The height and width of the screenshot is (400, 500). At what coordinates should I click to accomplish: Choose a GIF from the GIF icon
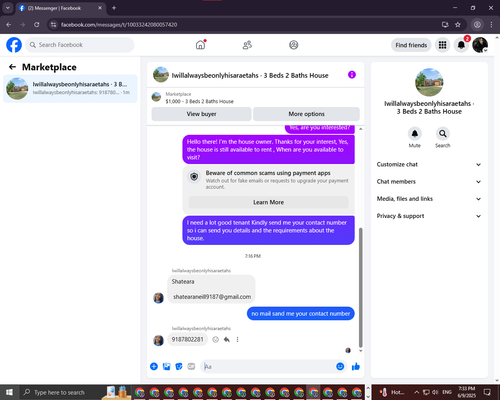click(x=191, y=367)
